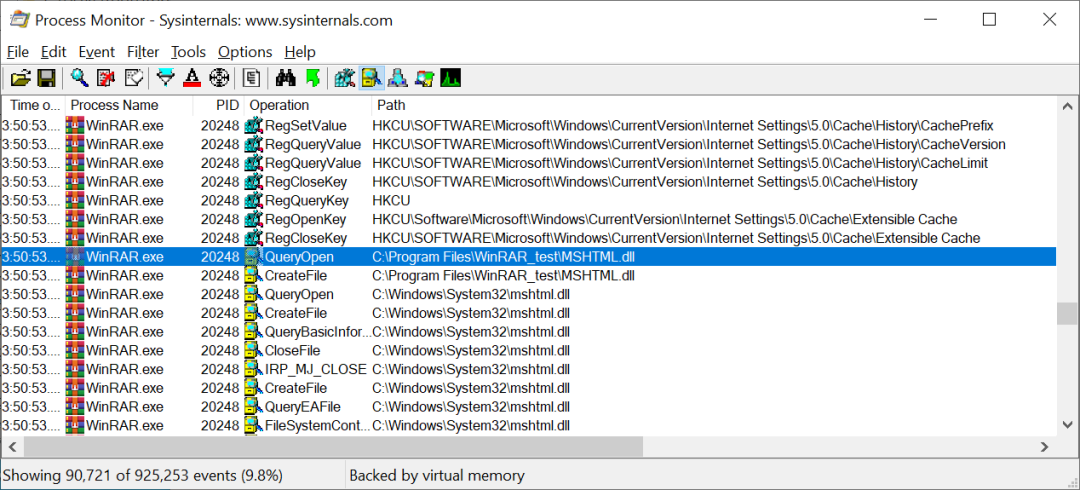This screenshot has height=490, width=1080.
Task: Select the FileSystemCont... operation cell
Action: [x=318, y=425]
